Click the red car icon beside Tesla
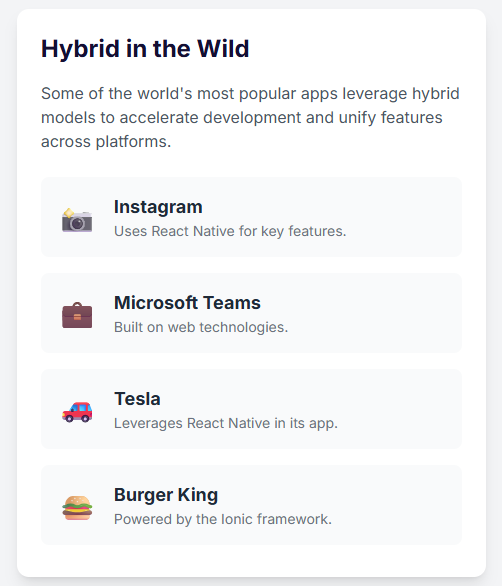 (x=77, y=412)
